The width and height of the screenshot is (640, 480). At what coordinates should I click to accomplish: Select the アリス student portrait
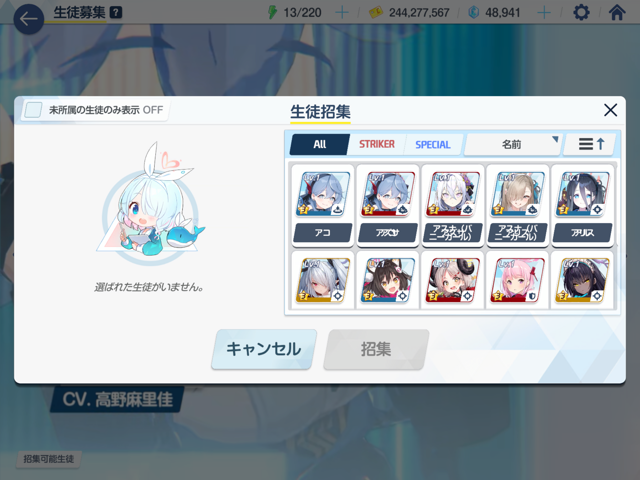[582, 205]
